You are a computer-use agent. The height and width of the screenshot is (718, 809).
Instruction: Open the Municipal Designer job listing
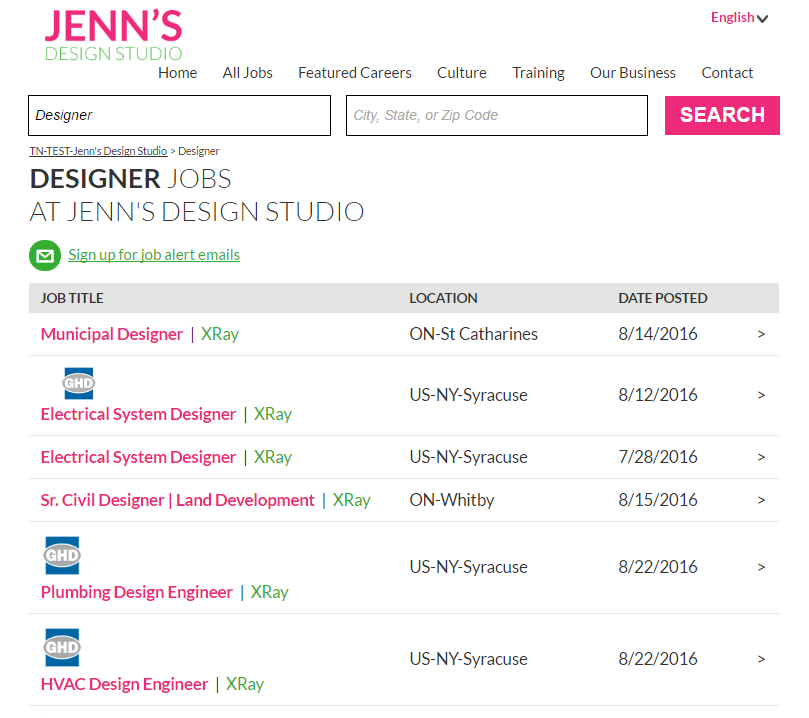click(x=112, y=334)
